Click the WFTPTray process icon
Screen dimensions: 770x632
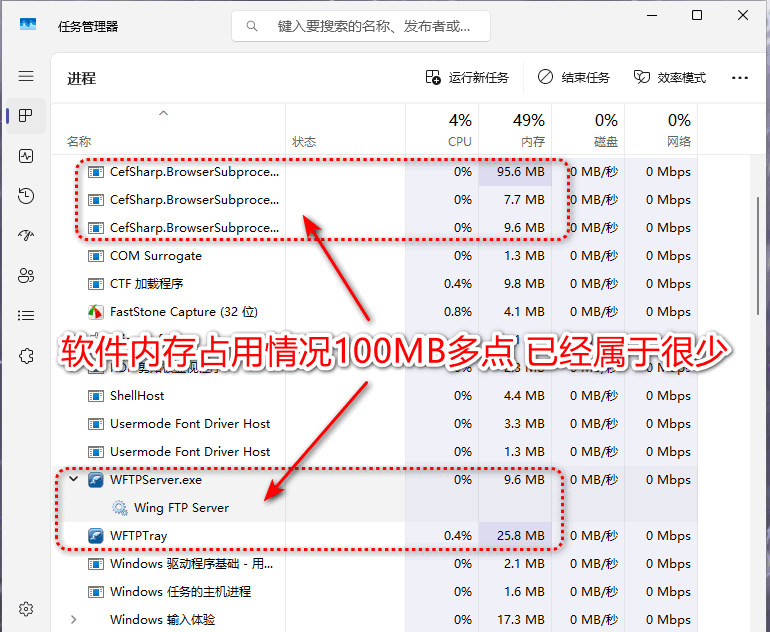[95, 536]
